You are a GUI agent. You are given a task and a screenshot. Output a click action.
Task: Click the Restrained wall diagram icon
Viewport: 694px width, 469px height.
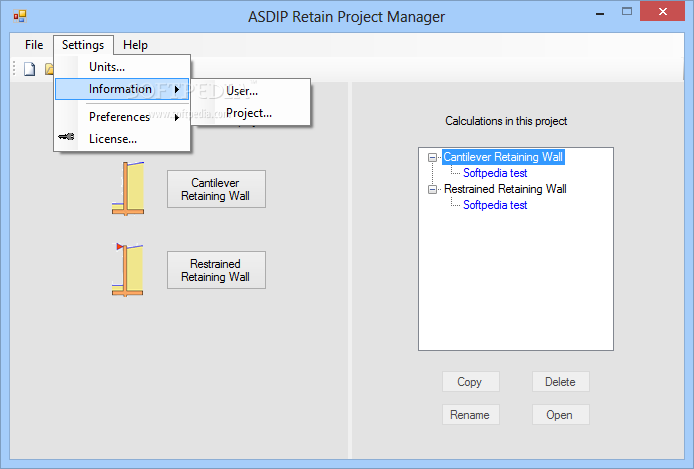point(127,269)
